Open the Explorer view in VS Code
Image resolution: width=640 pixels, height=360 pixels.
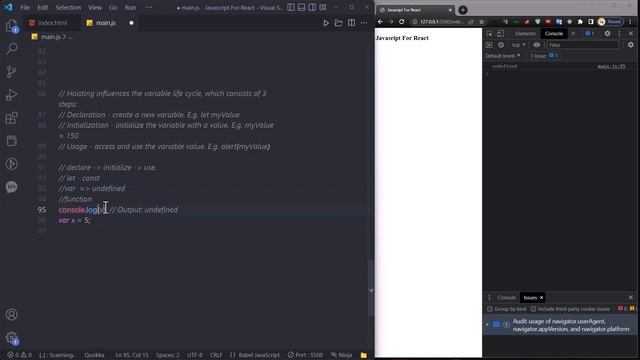click(x=11, y=26)
